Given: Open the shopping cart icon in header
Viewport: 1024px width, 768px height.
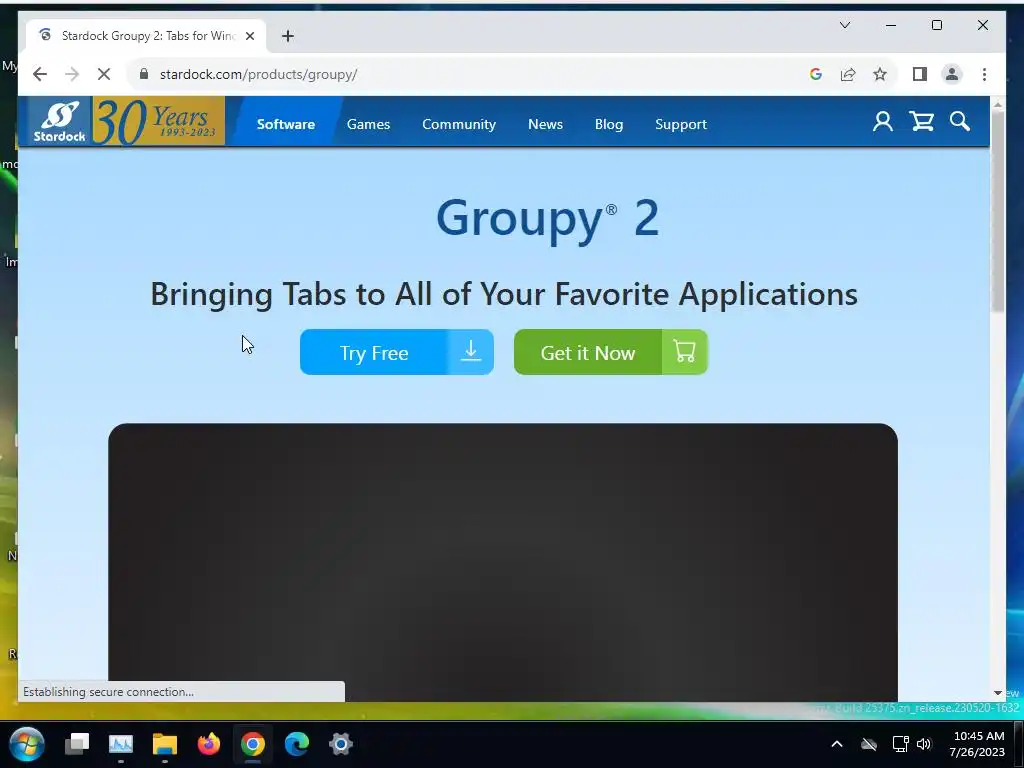Looking at the screenshot, I should [x=921, y=121].
